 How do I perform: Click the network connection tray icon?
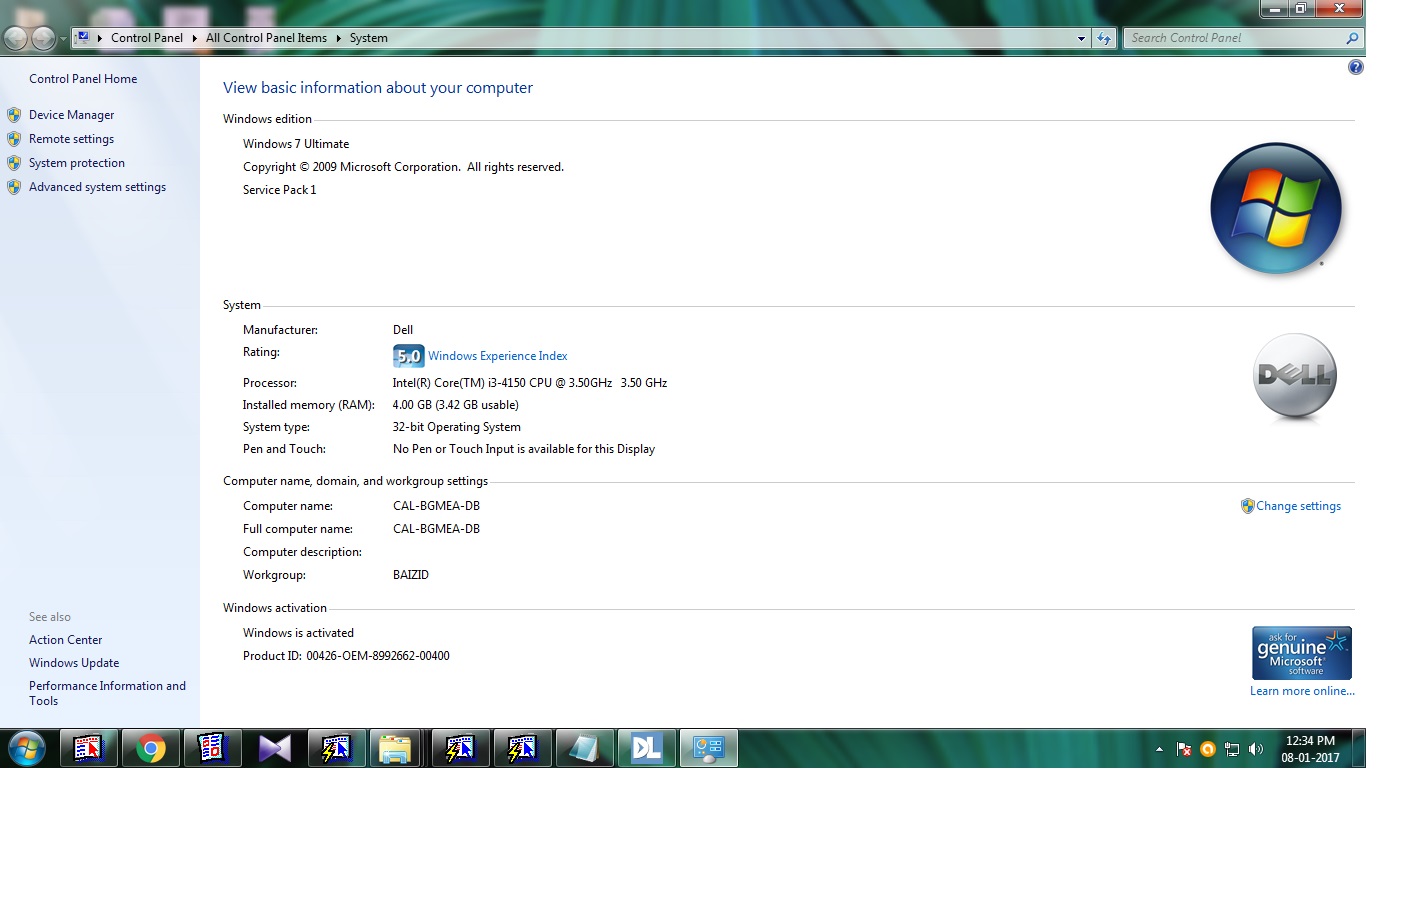(1232, 749)
